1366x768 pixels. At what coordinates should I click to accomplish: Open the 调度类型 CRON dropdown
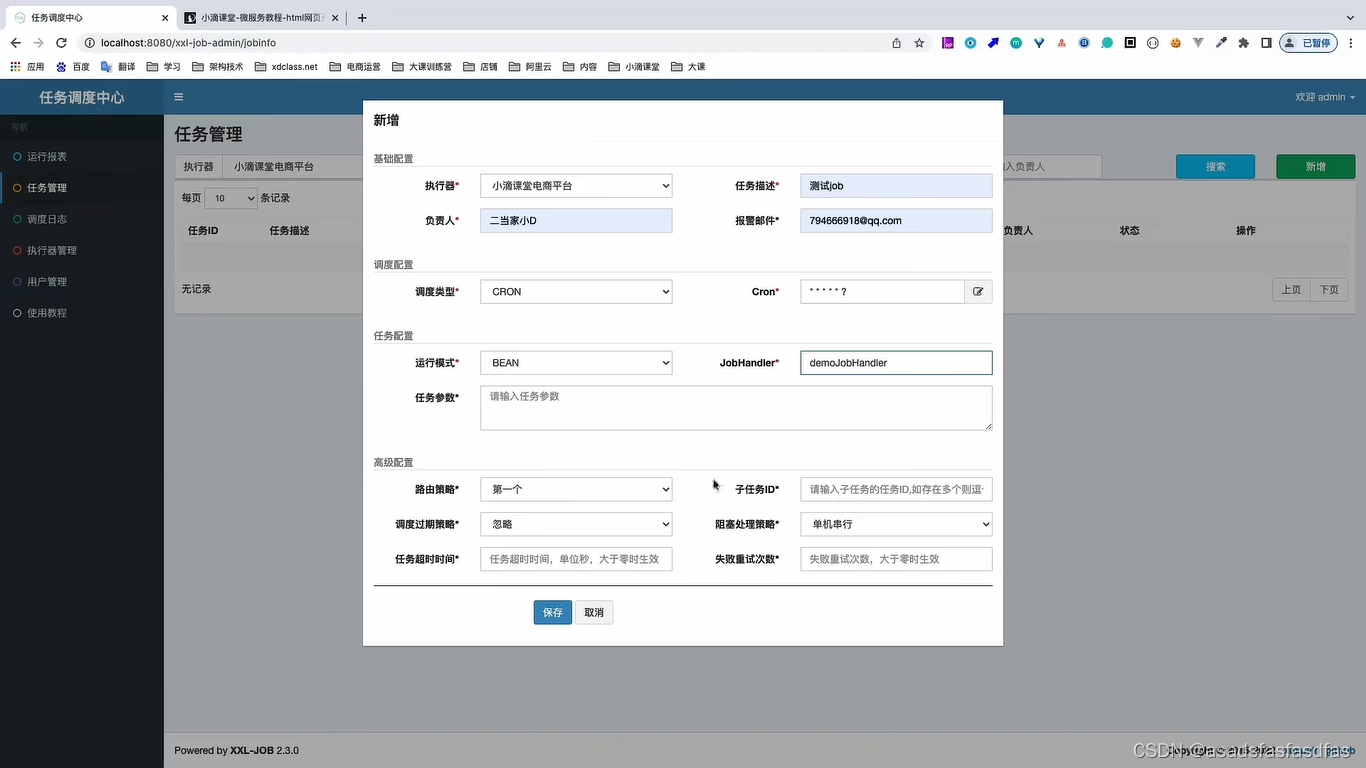[x=576, y=292]
